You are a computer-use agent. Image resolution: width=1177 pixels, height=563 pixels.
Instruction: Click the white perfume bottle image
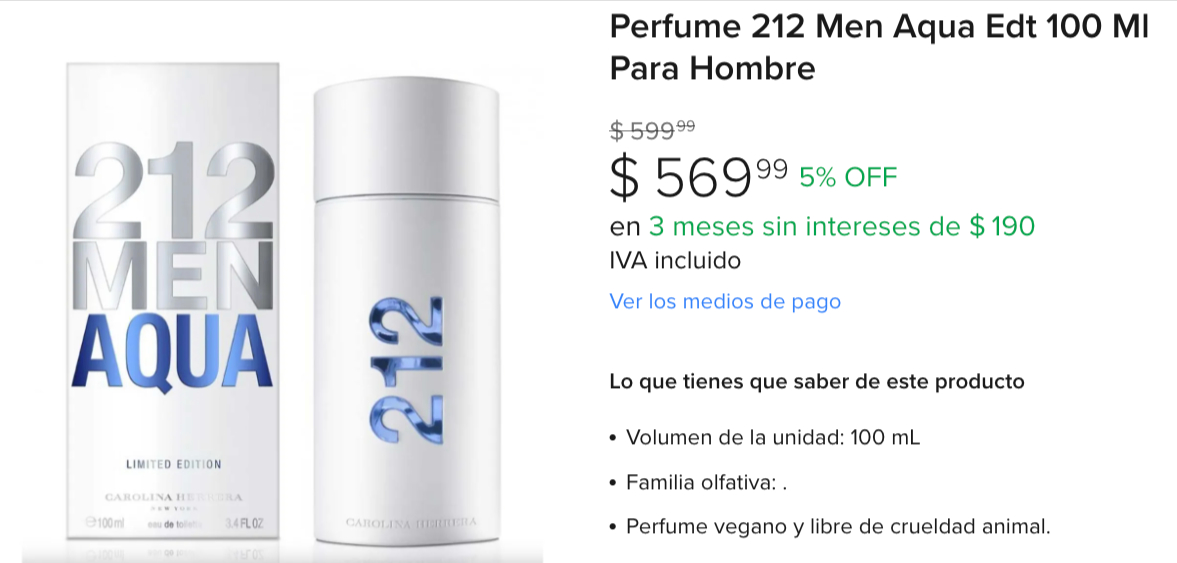click(406, 307)
